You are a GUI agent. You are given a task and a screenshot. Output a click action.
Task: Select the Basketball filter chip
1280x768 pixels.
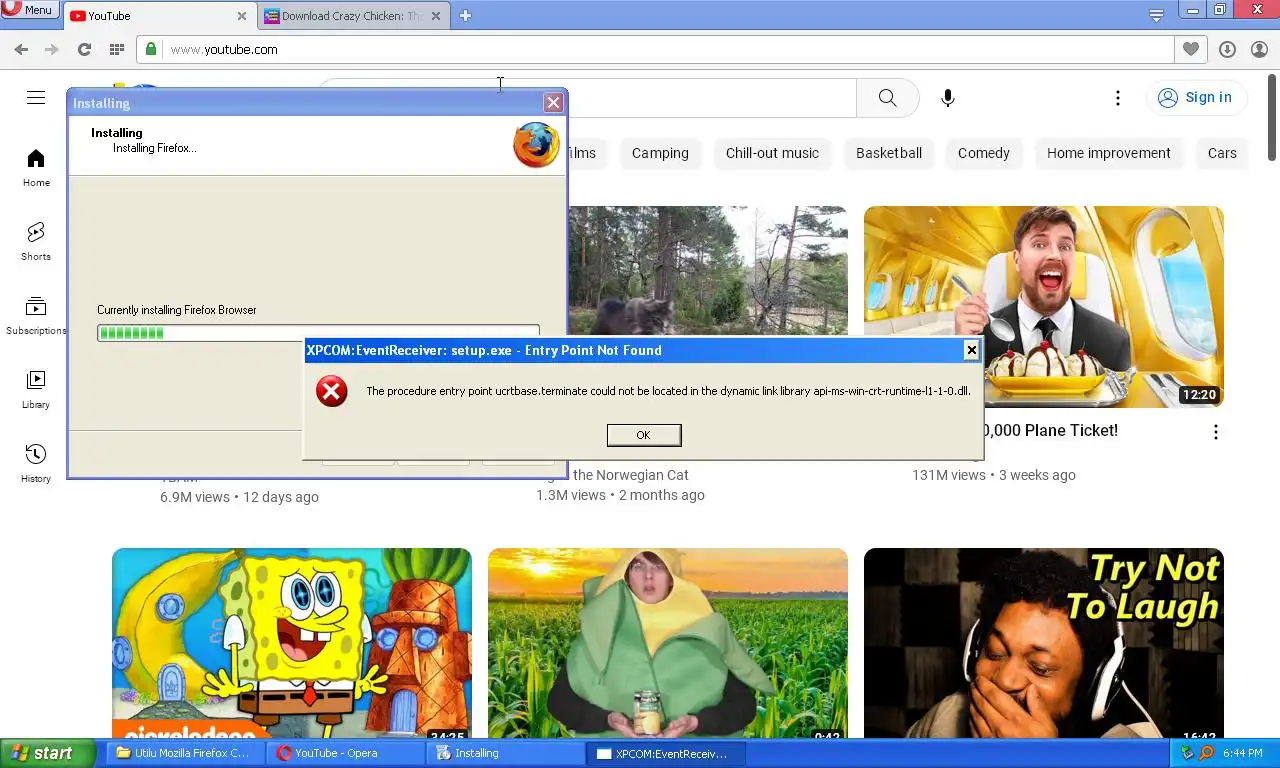(889, 153)
